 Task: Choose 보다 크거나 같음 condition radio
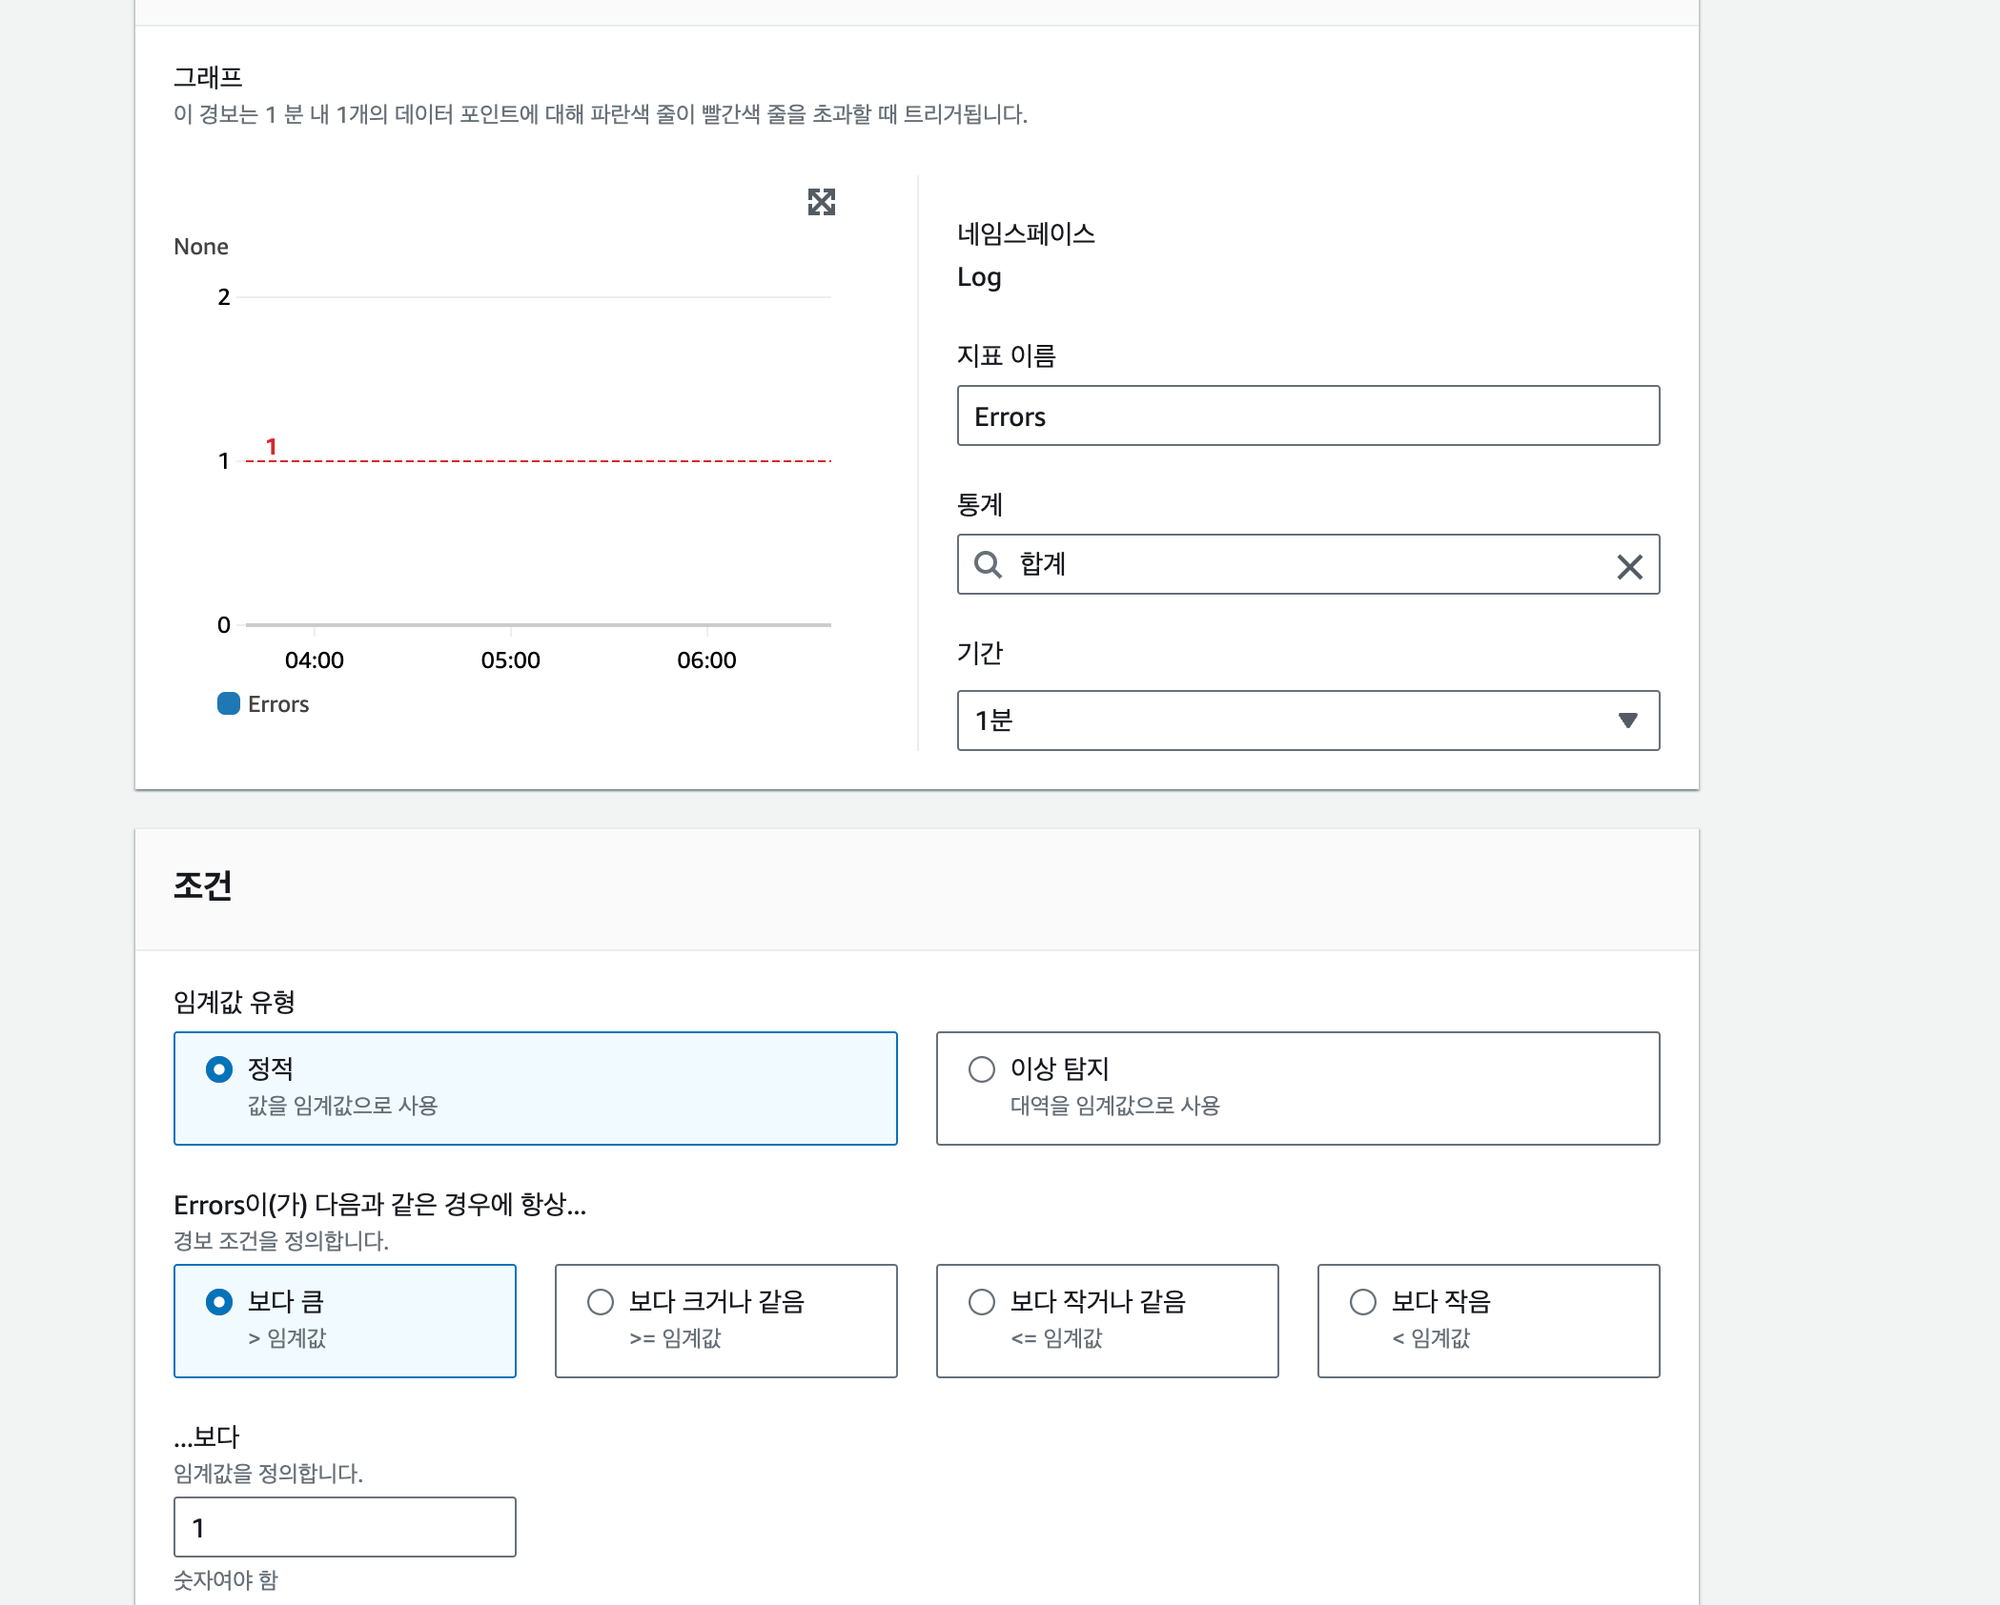click(x=600, y=1301)
